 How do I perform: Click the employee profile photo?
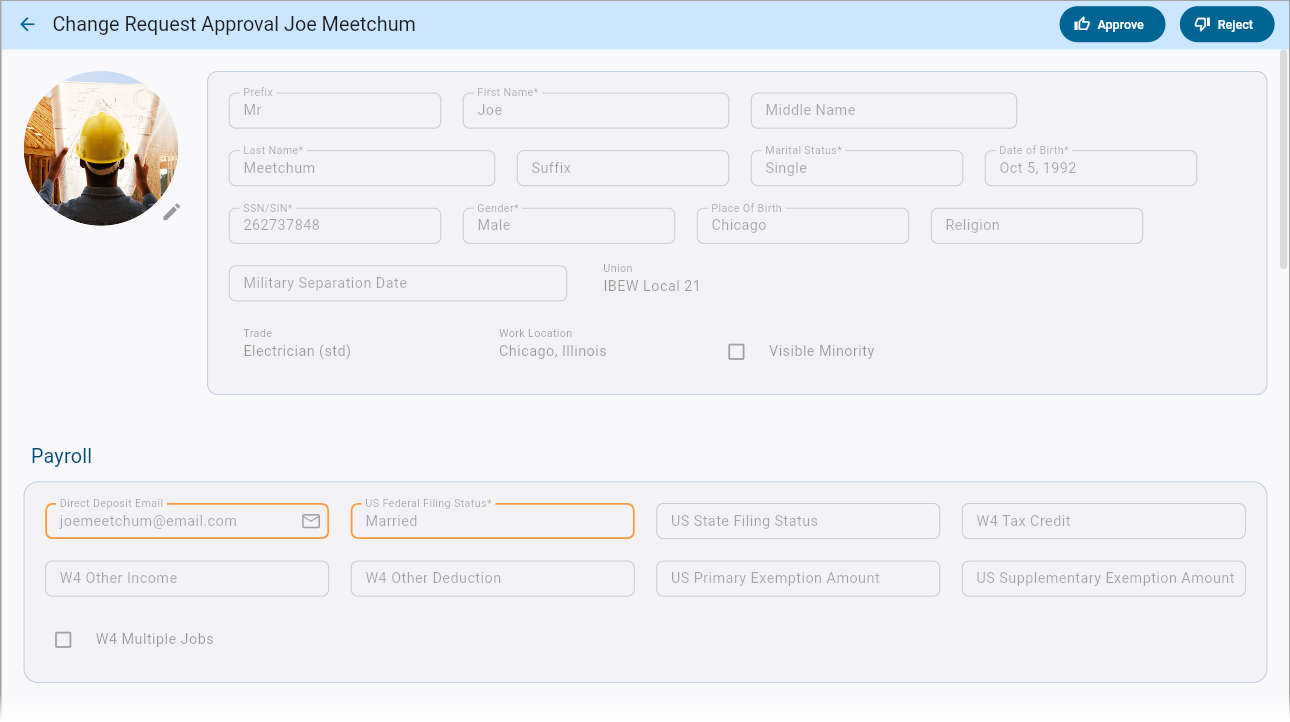click(101, 148)
